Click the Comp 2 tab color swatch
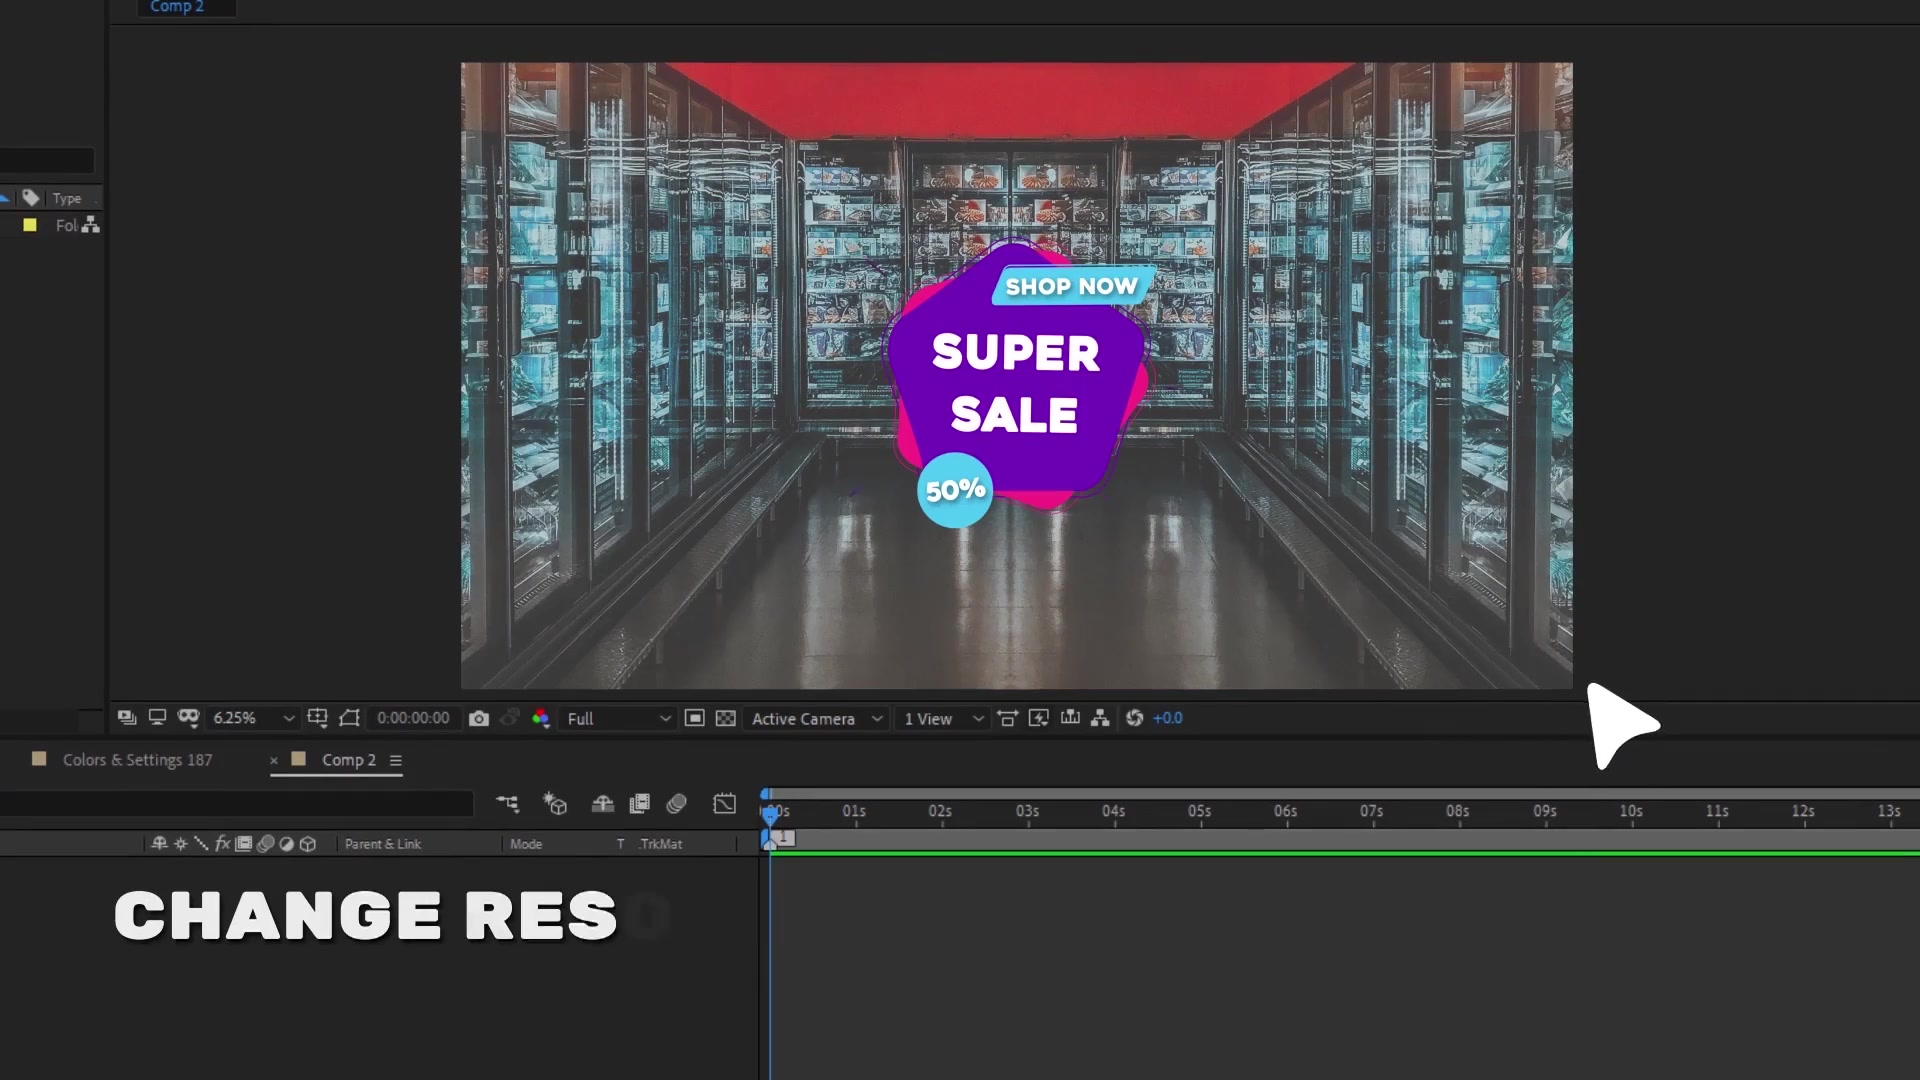The image size is (1920, 1080). click(298, 759)
